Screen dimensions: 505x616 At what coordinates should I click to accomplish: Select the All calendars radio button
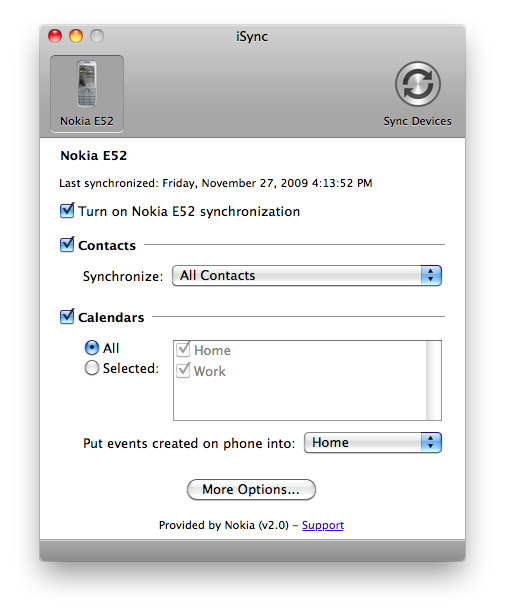92,348
